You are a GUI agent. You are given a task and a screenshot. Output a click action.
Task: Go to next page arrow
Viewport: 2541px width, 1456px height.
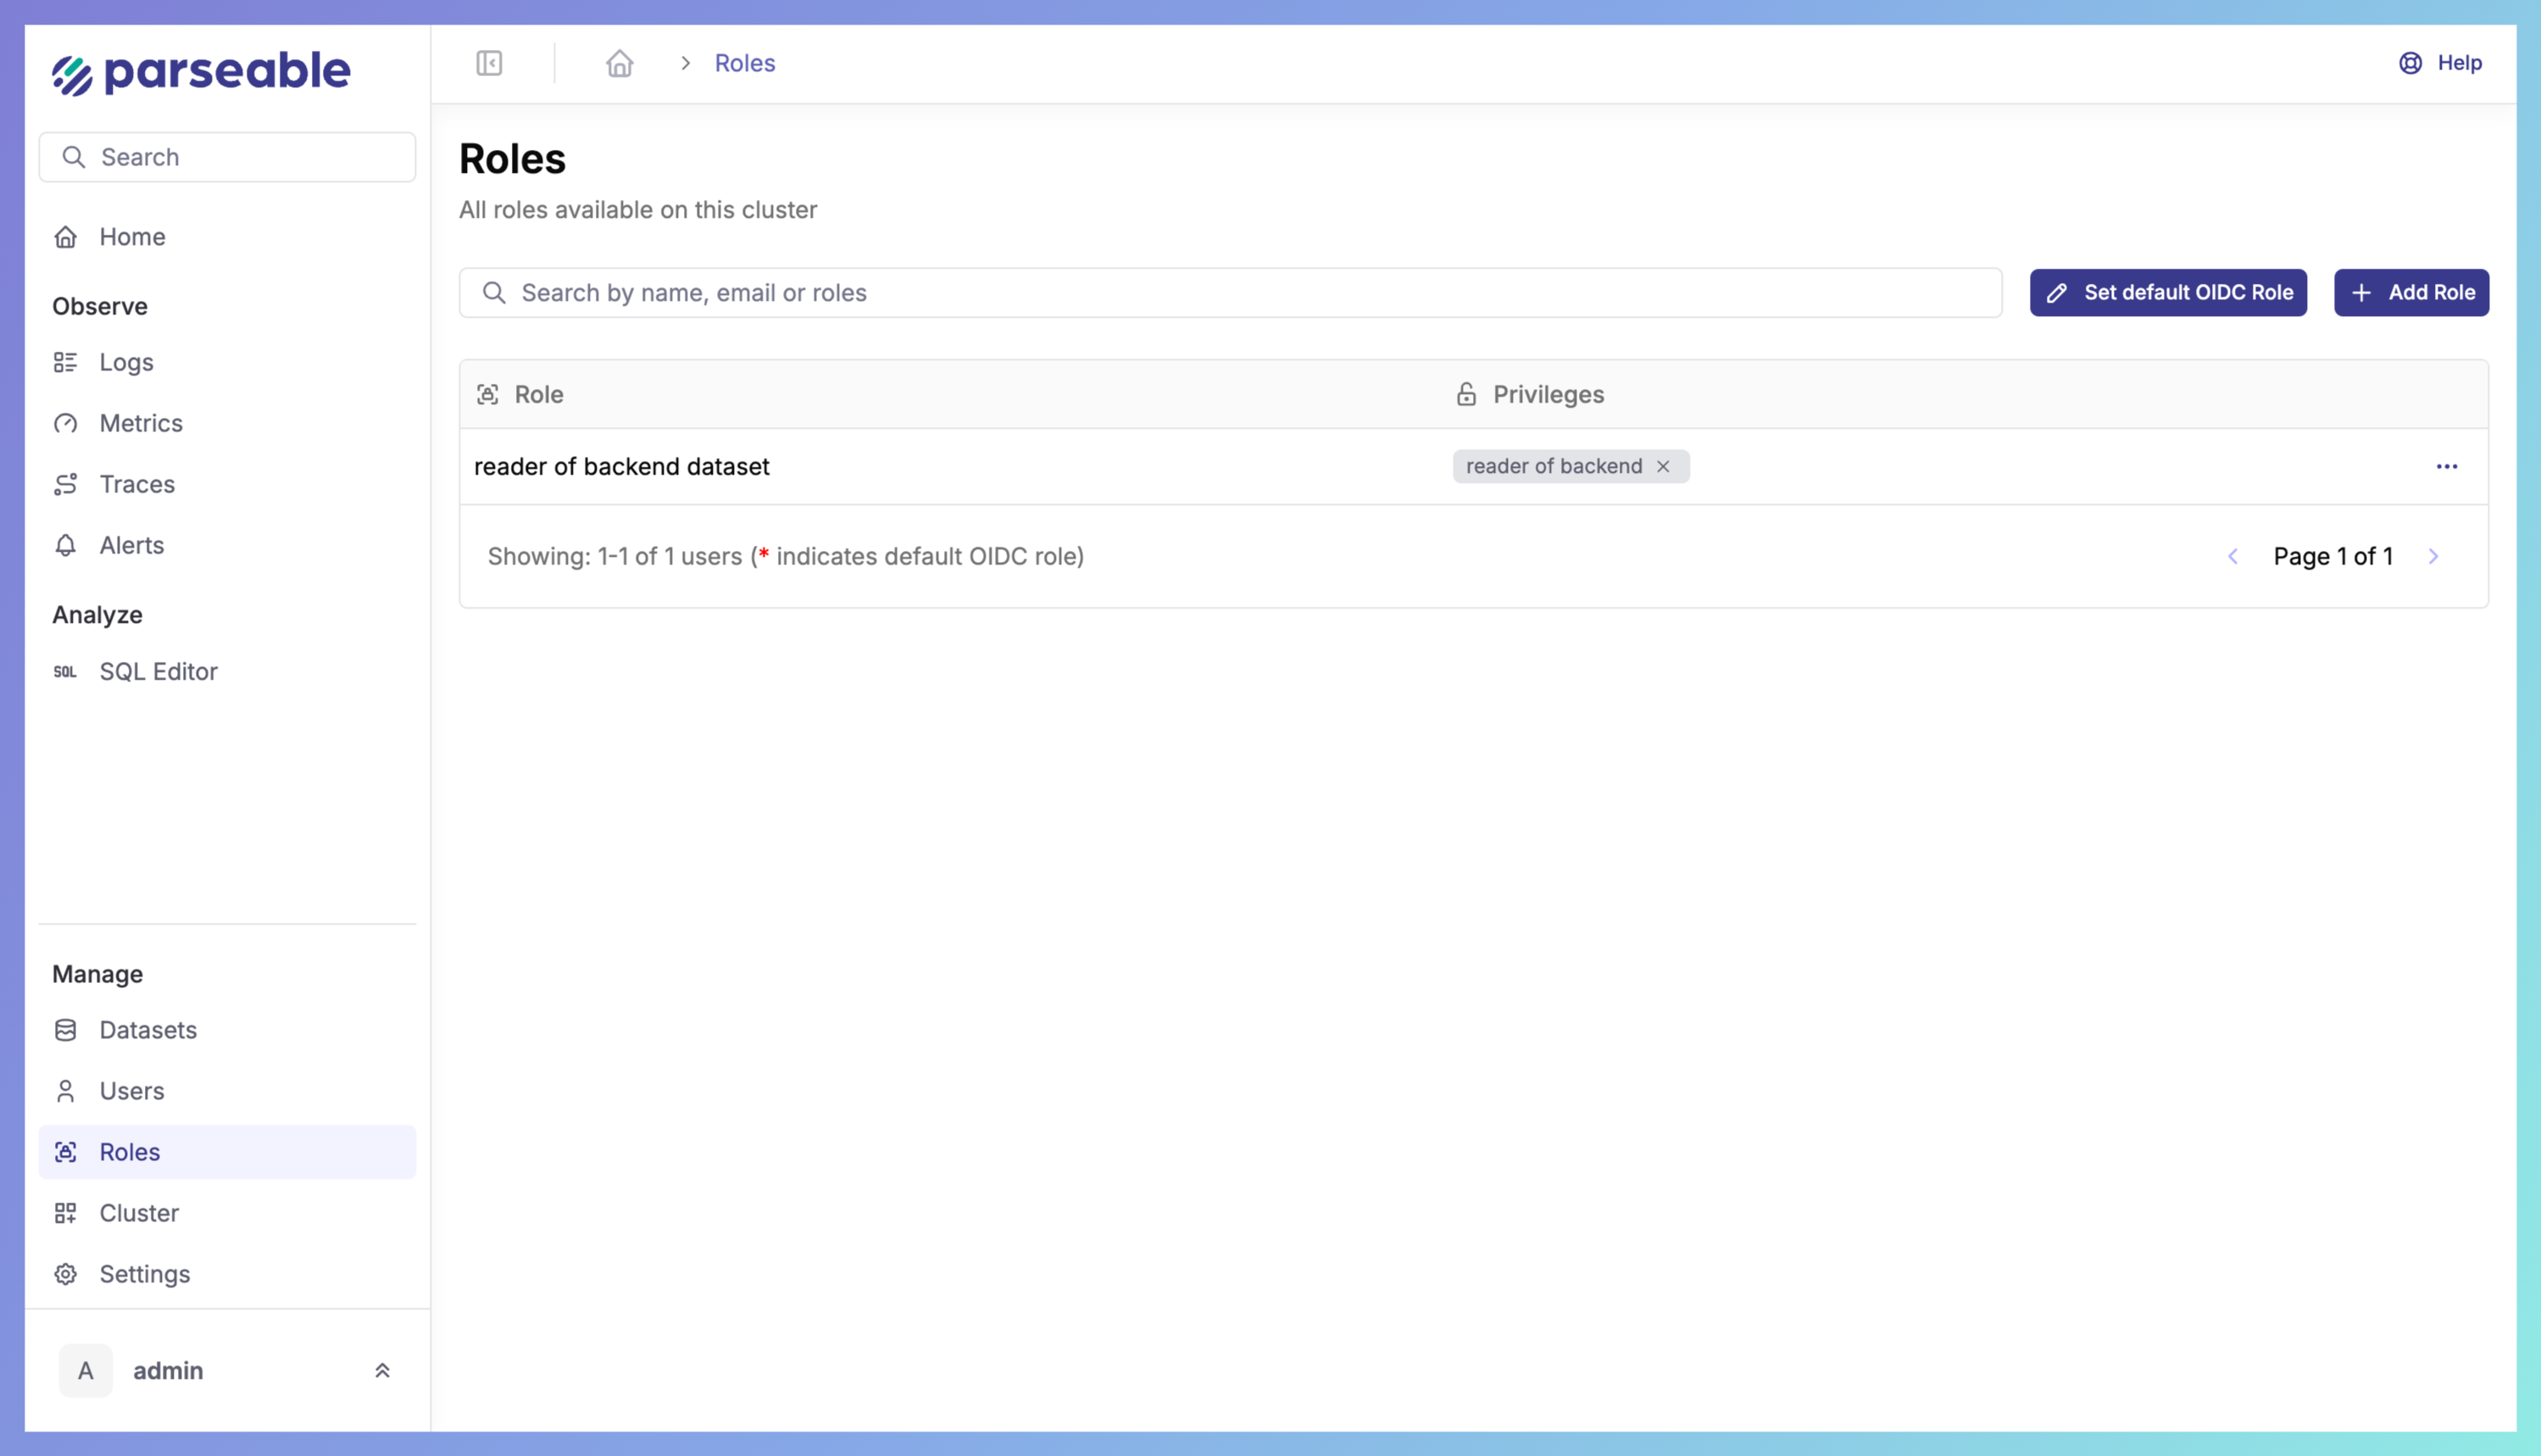point(2433,557)
